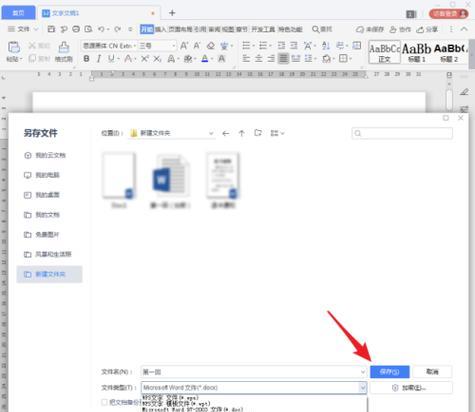The image size is (475, 412).
Task: Open the file type dropdown arrow
Action: [x=363, y=388]
